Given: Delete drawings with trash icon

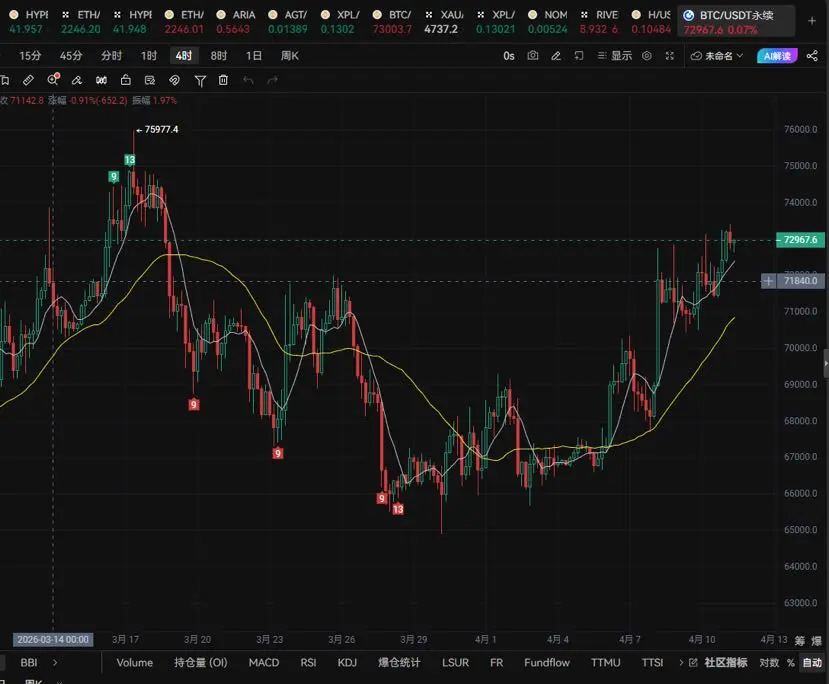Looking at the screenshot, I should 224,80.
